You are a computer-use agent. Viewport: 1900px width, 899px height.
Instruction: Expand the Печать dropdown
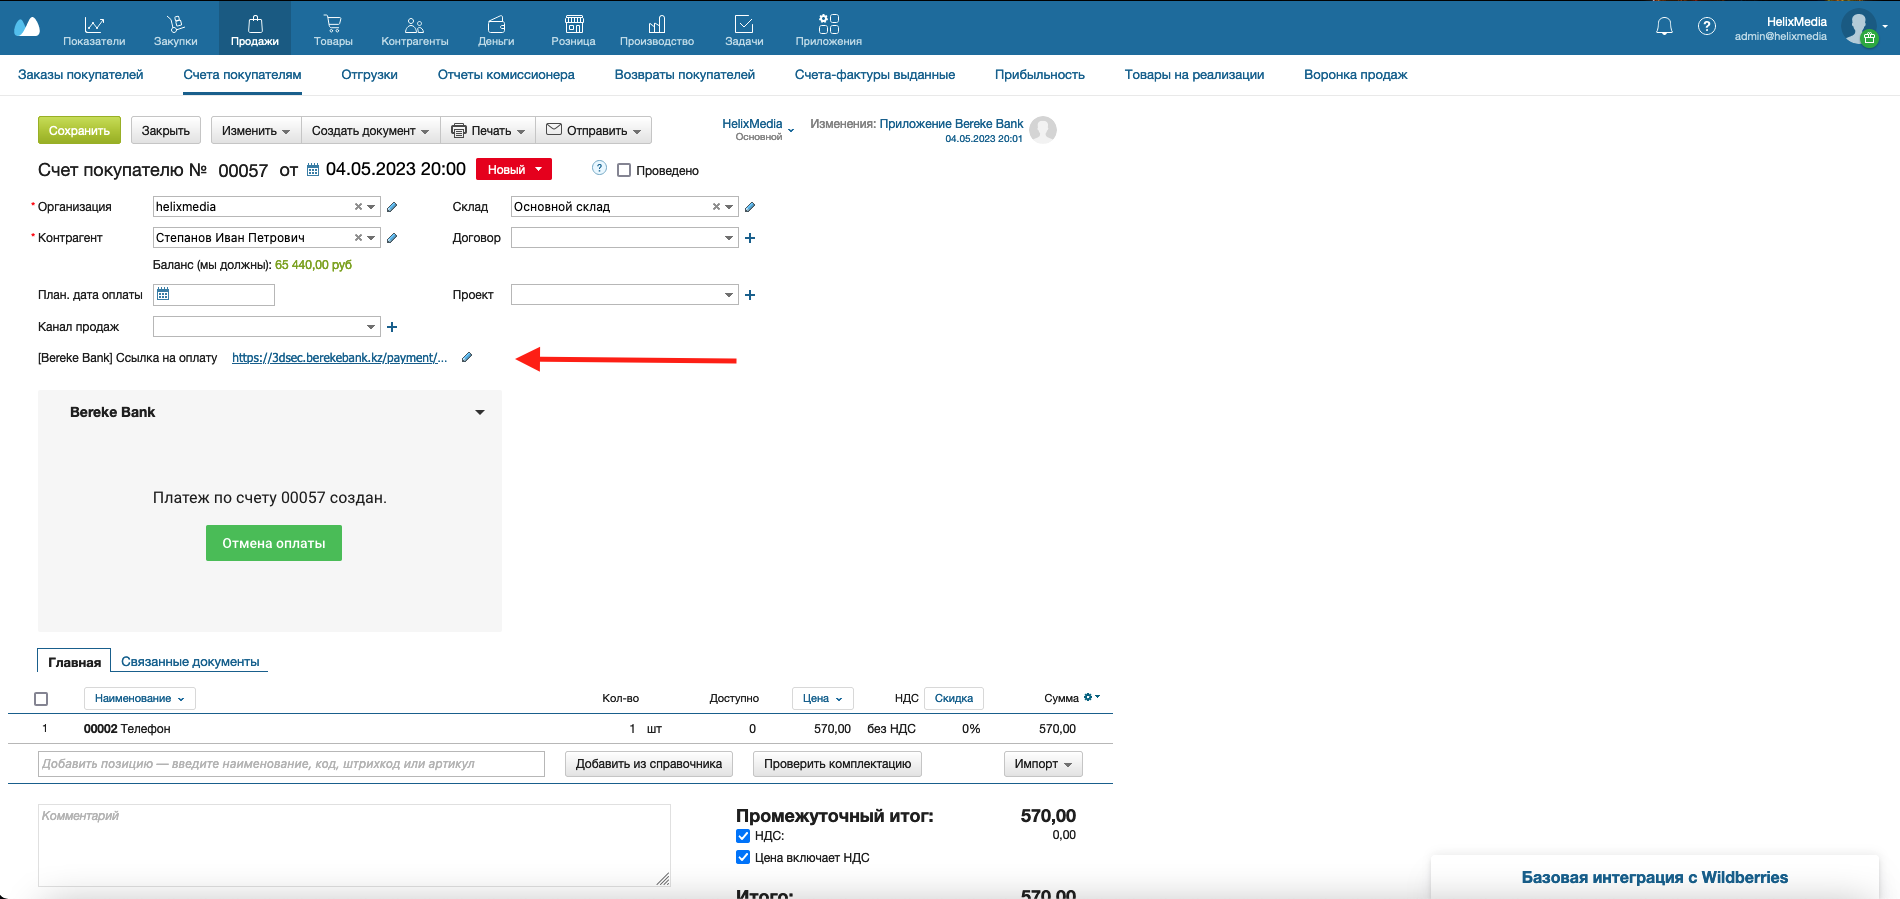488,131
